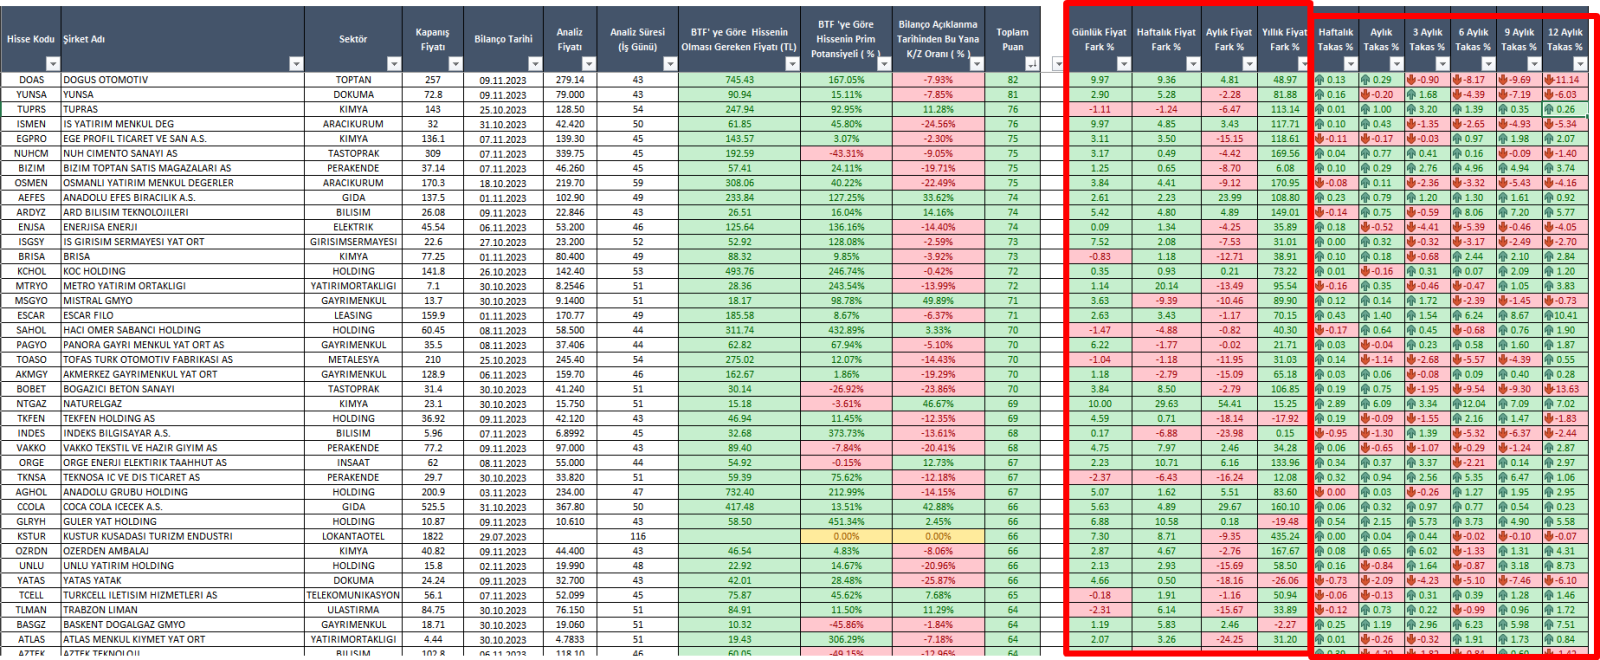The width and height of the screenshot is (1600, 660).
Task: Click green arrow in NTGAZ Haftalık Takas cell
Action: pos(1320,404)
